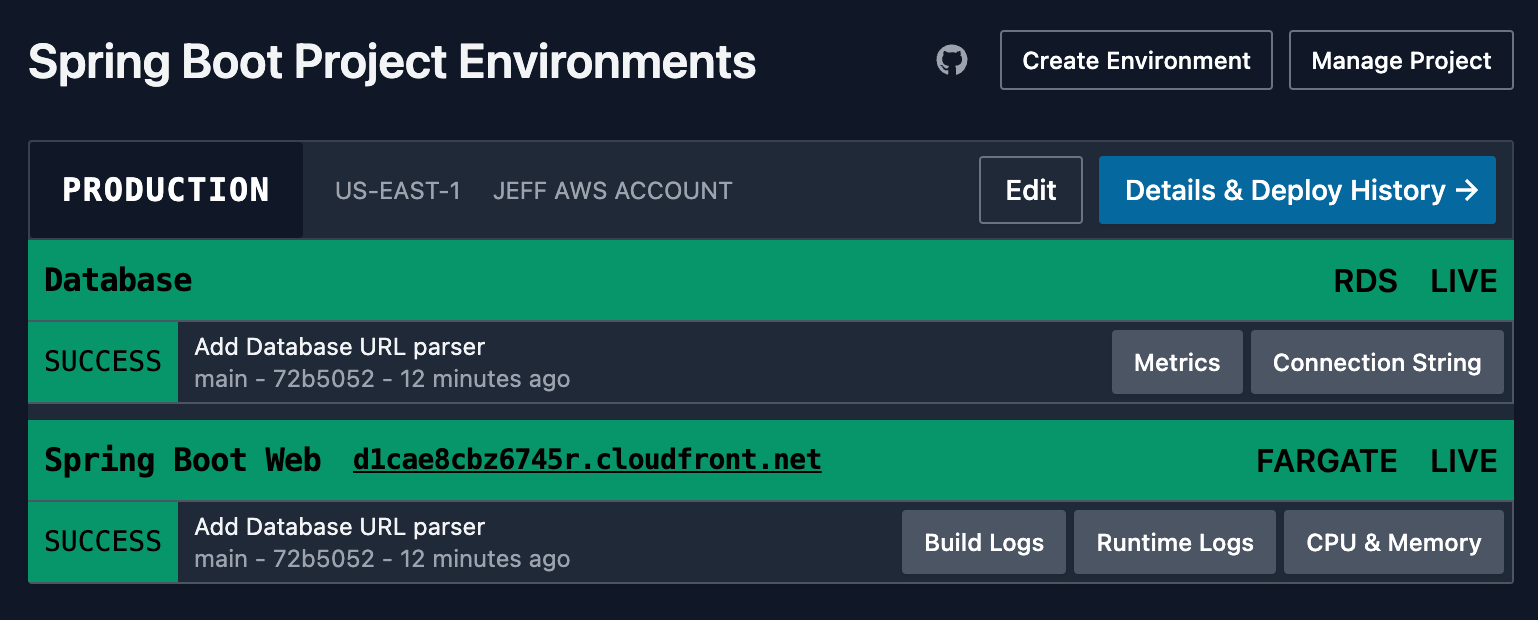Edit the Production environment
The height and width of the screenshot is (620, 1538).
pos(1031,190)
